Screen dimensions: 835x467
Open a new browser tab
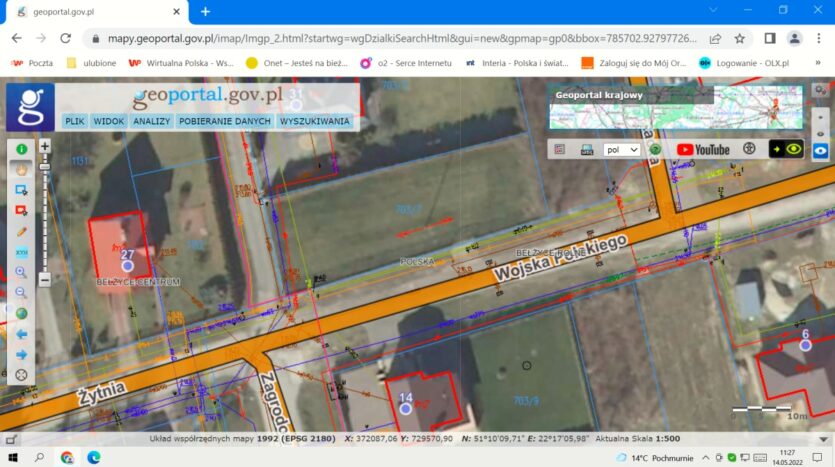click(205, 11)
